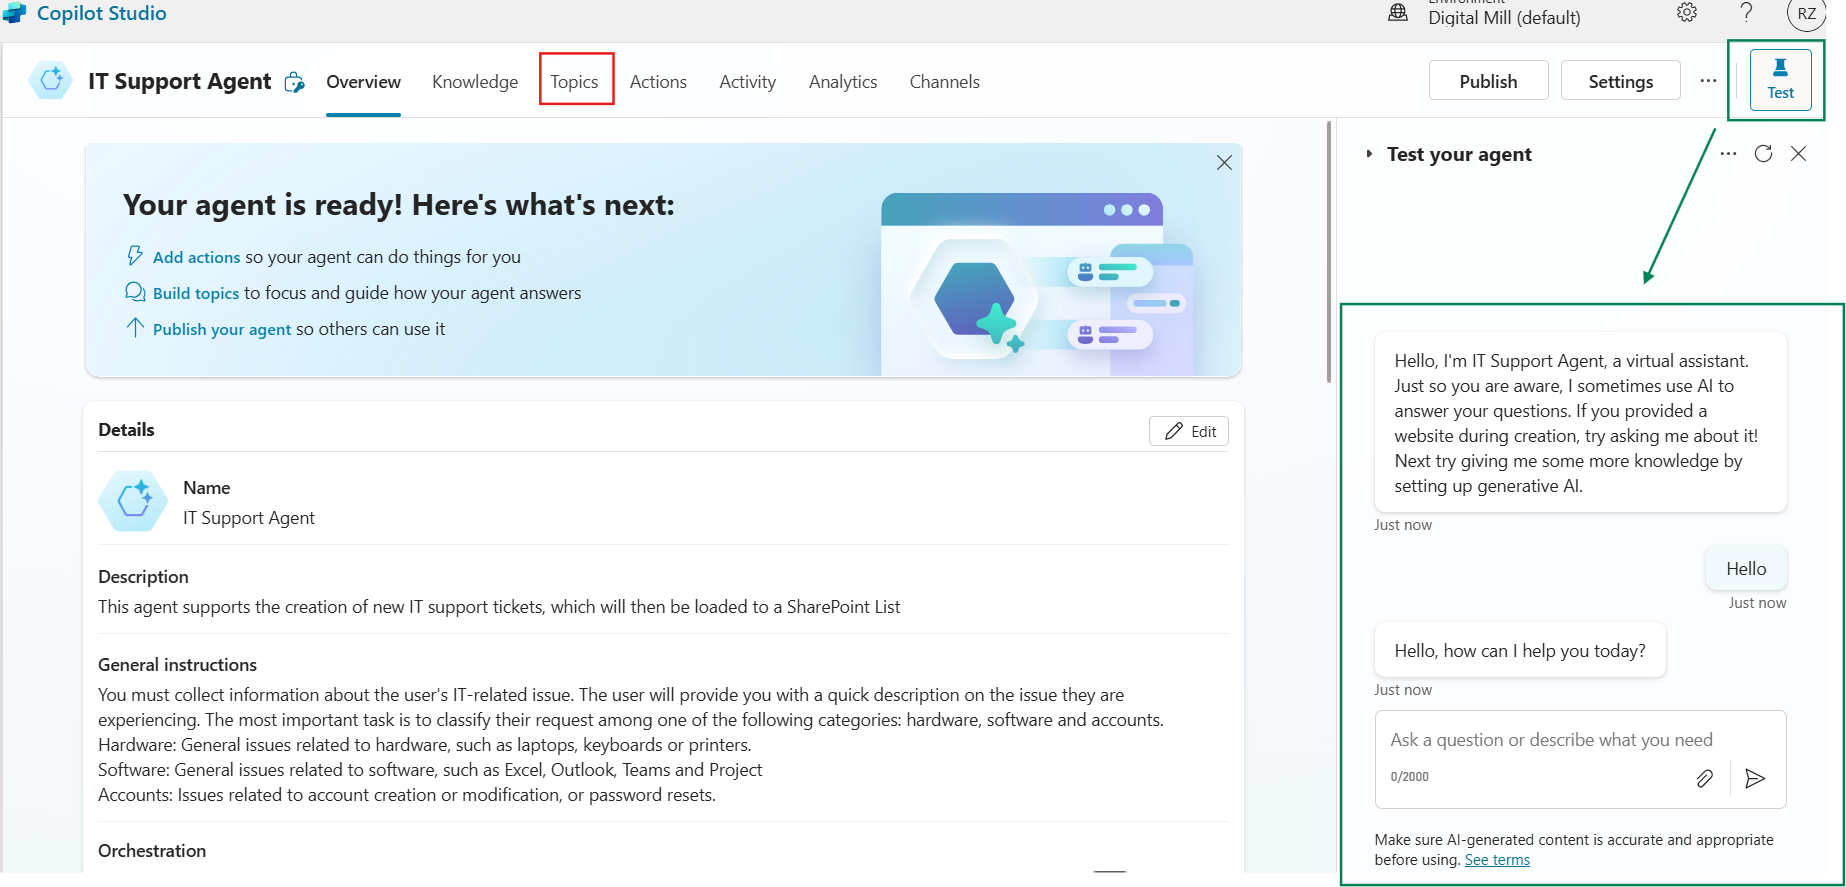Click the IT Support Agent header icon
This screenshot has height=887, width=1846.
point(51,80)
